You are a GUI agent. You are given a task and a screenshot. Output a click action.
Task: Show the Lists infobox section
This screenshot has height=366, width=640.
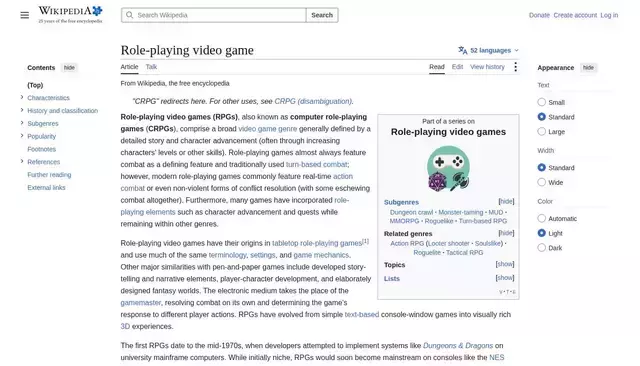pos(505,278)
